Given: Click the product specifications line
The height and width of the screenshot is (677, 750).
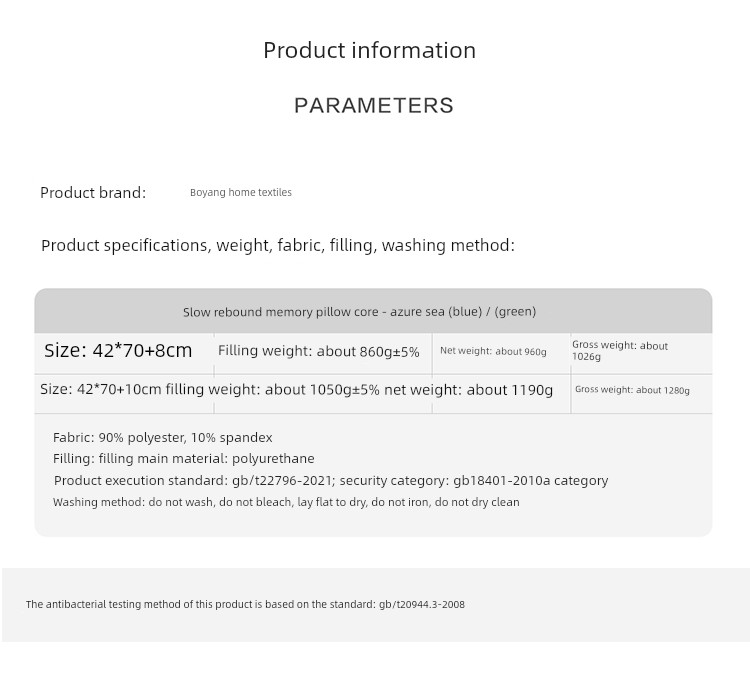Looking at the screenshot, I should click(277, 245).
